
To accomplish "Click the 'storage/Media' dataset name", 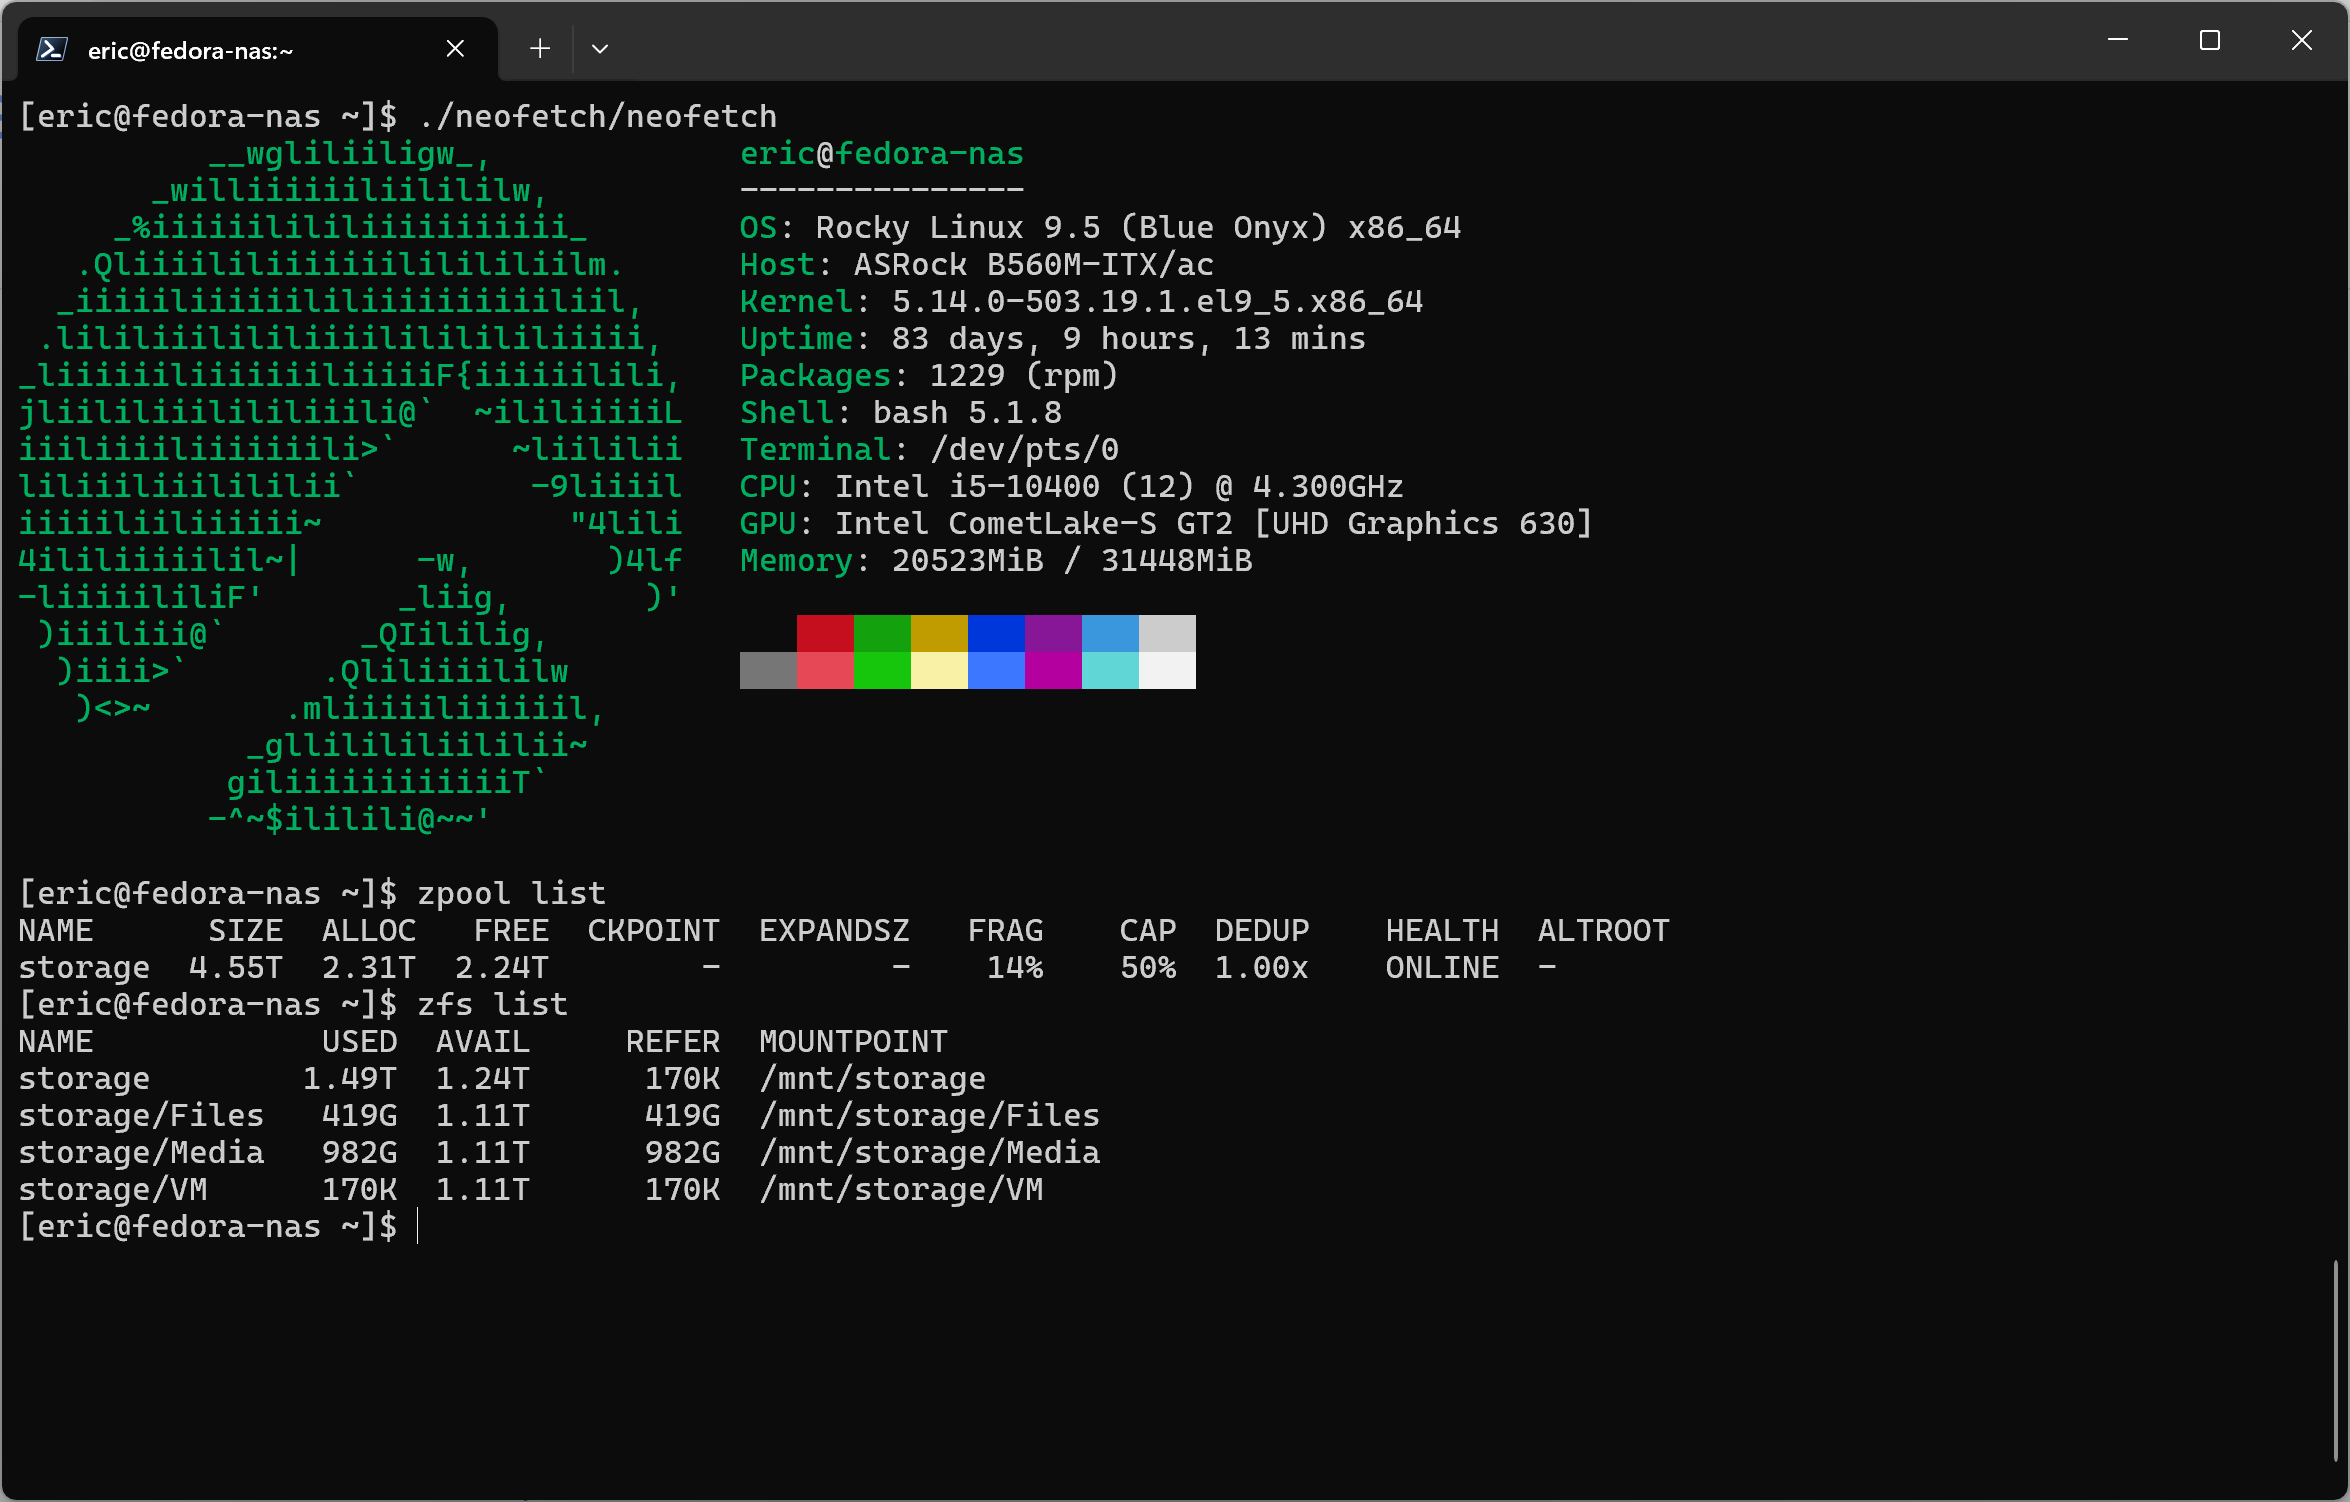I will [141, 1152].
